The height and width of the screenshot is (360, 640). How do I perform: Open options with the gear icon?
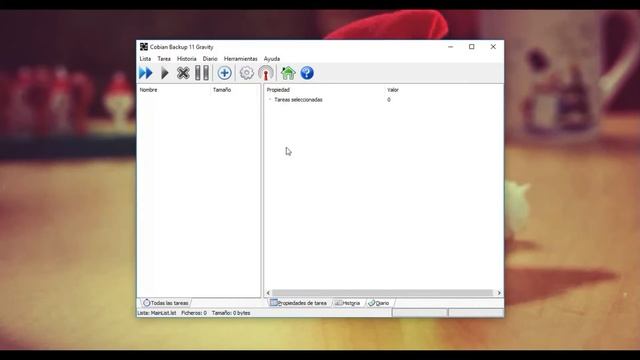tap(246, 73)
